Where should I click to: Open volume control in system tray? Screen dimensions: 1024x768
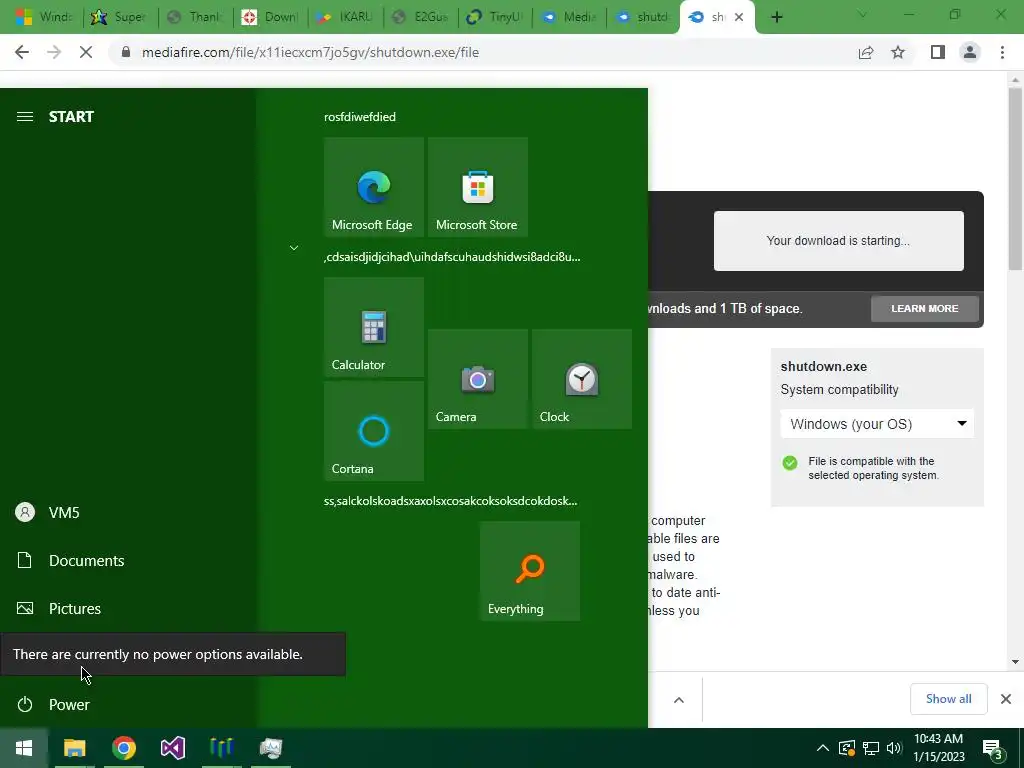894,748
